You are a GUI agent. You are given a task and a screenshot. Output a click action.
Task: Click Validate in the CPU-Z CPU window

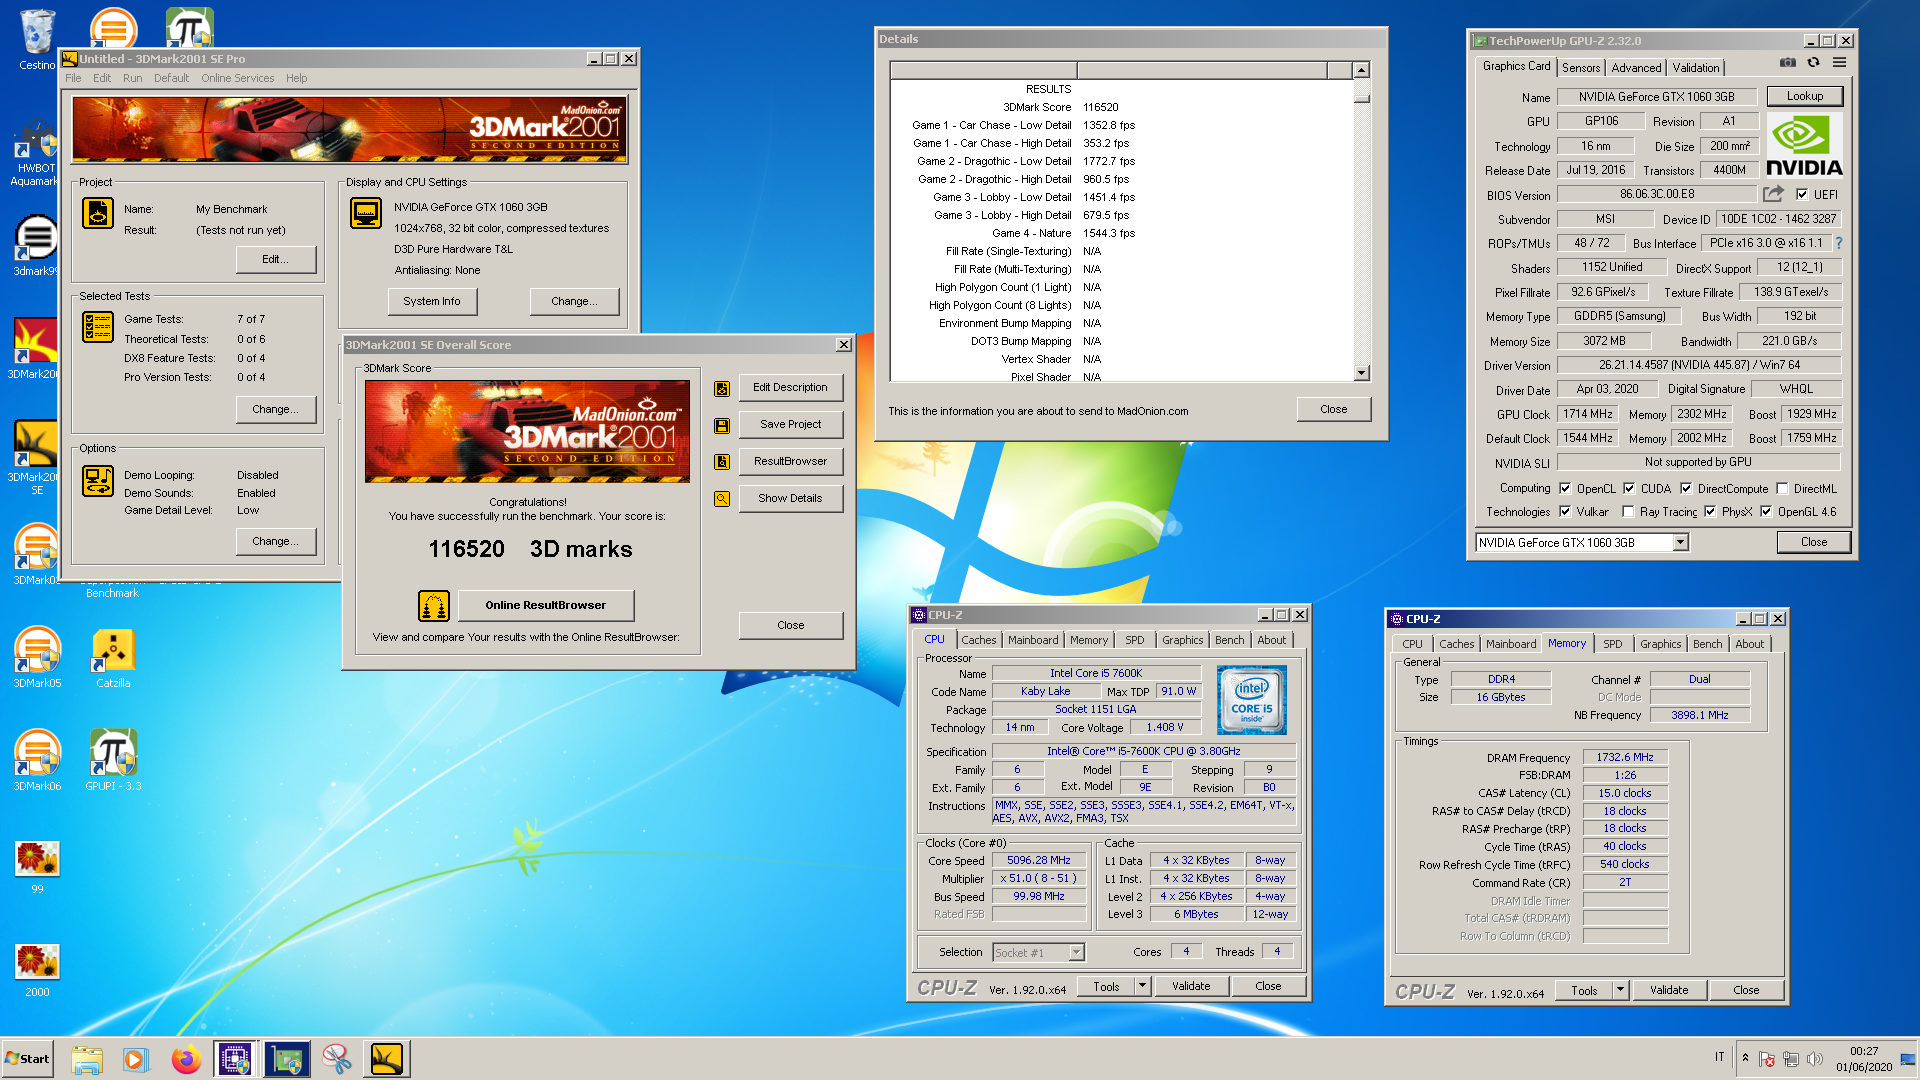click(1191, 987)
